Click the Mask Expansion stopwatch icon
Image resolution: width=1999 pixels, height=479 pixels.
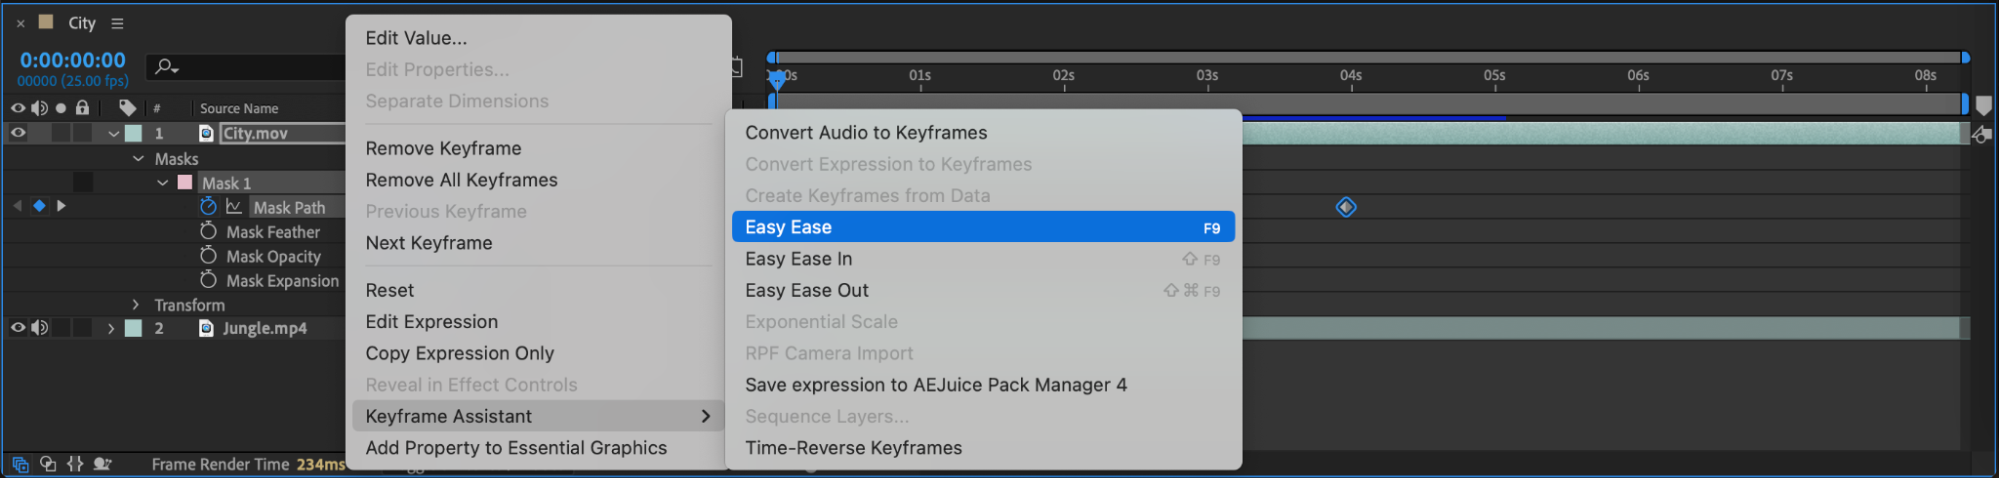(208, 280)
